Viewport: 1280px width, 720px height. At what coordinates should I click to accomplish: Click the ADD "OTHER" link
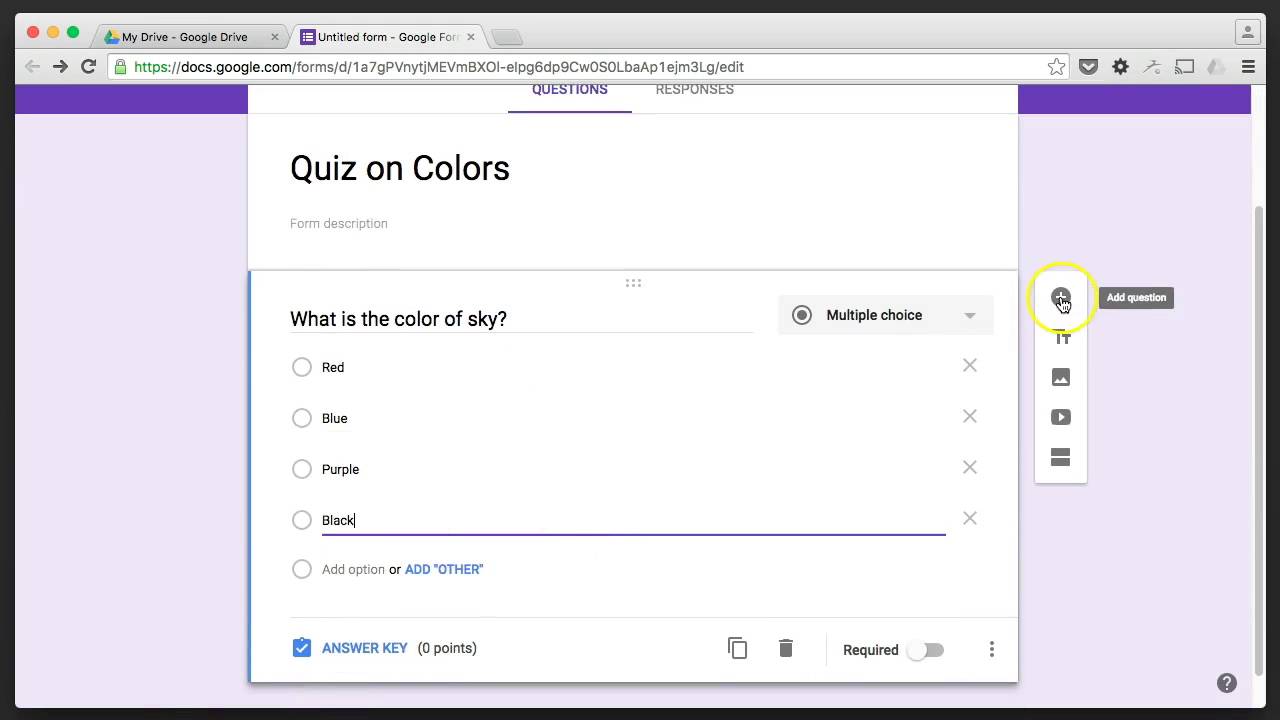point(444,569)
